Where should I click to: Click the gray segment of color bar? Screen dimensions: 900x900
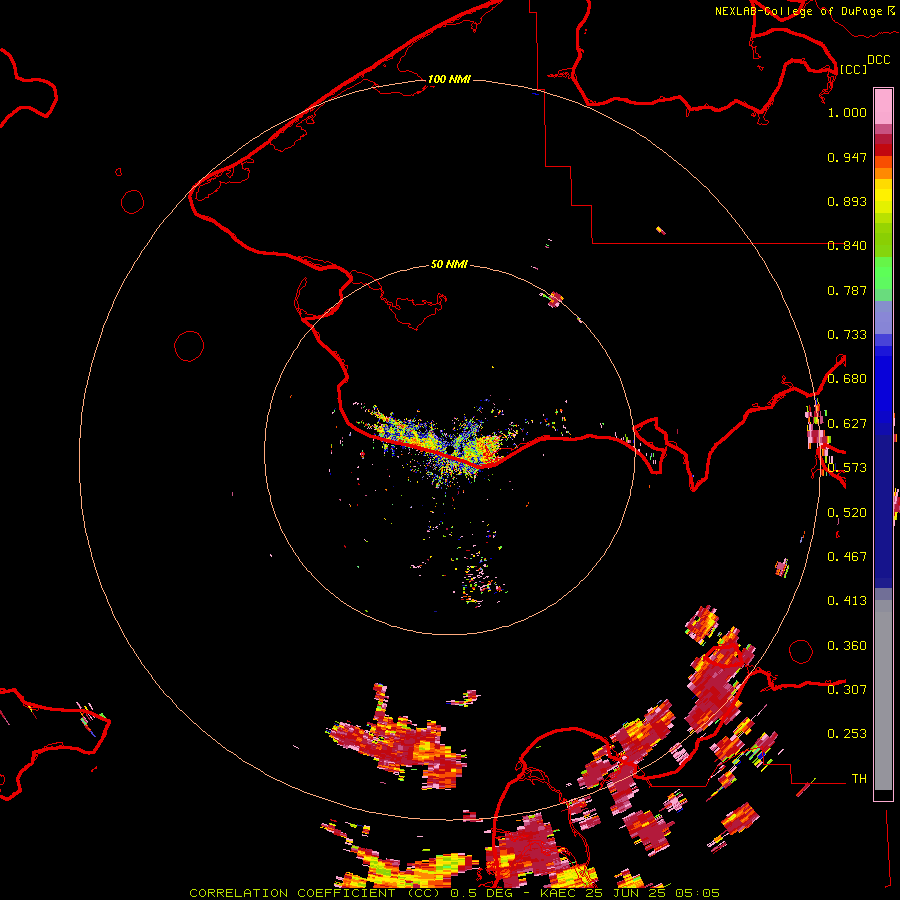pyautogui.click(x=883, y=695)
